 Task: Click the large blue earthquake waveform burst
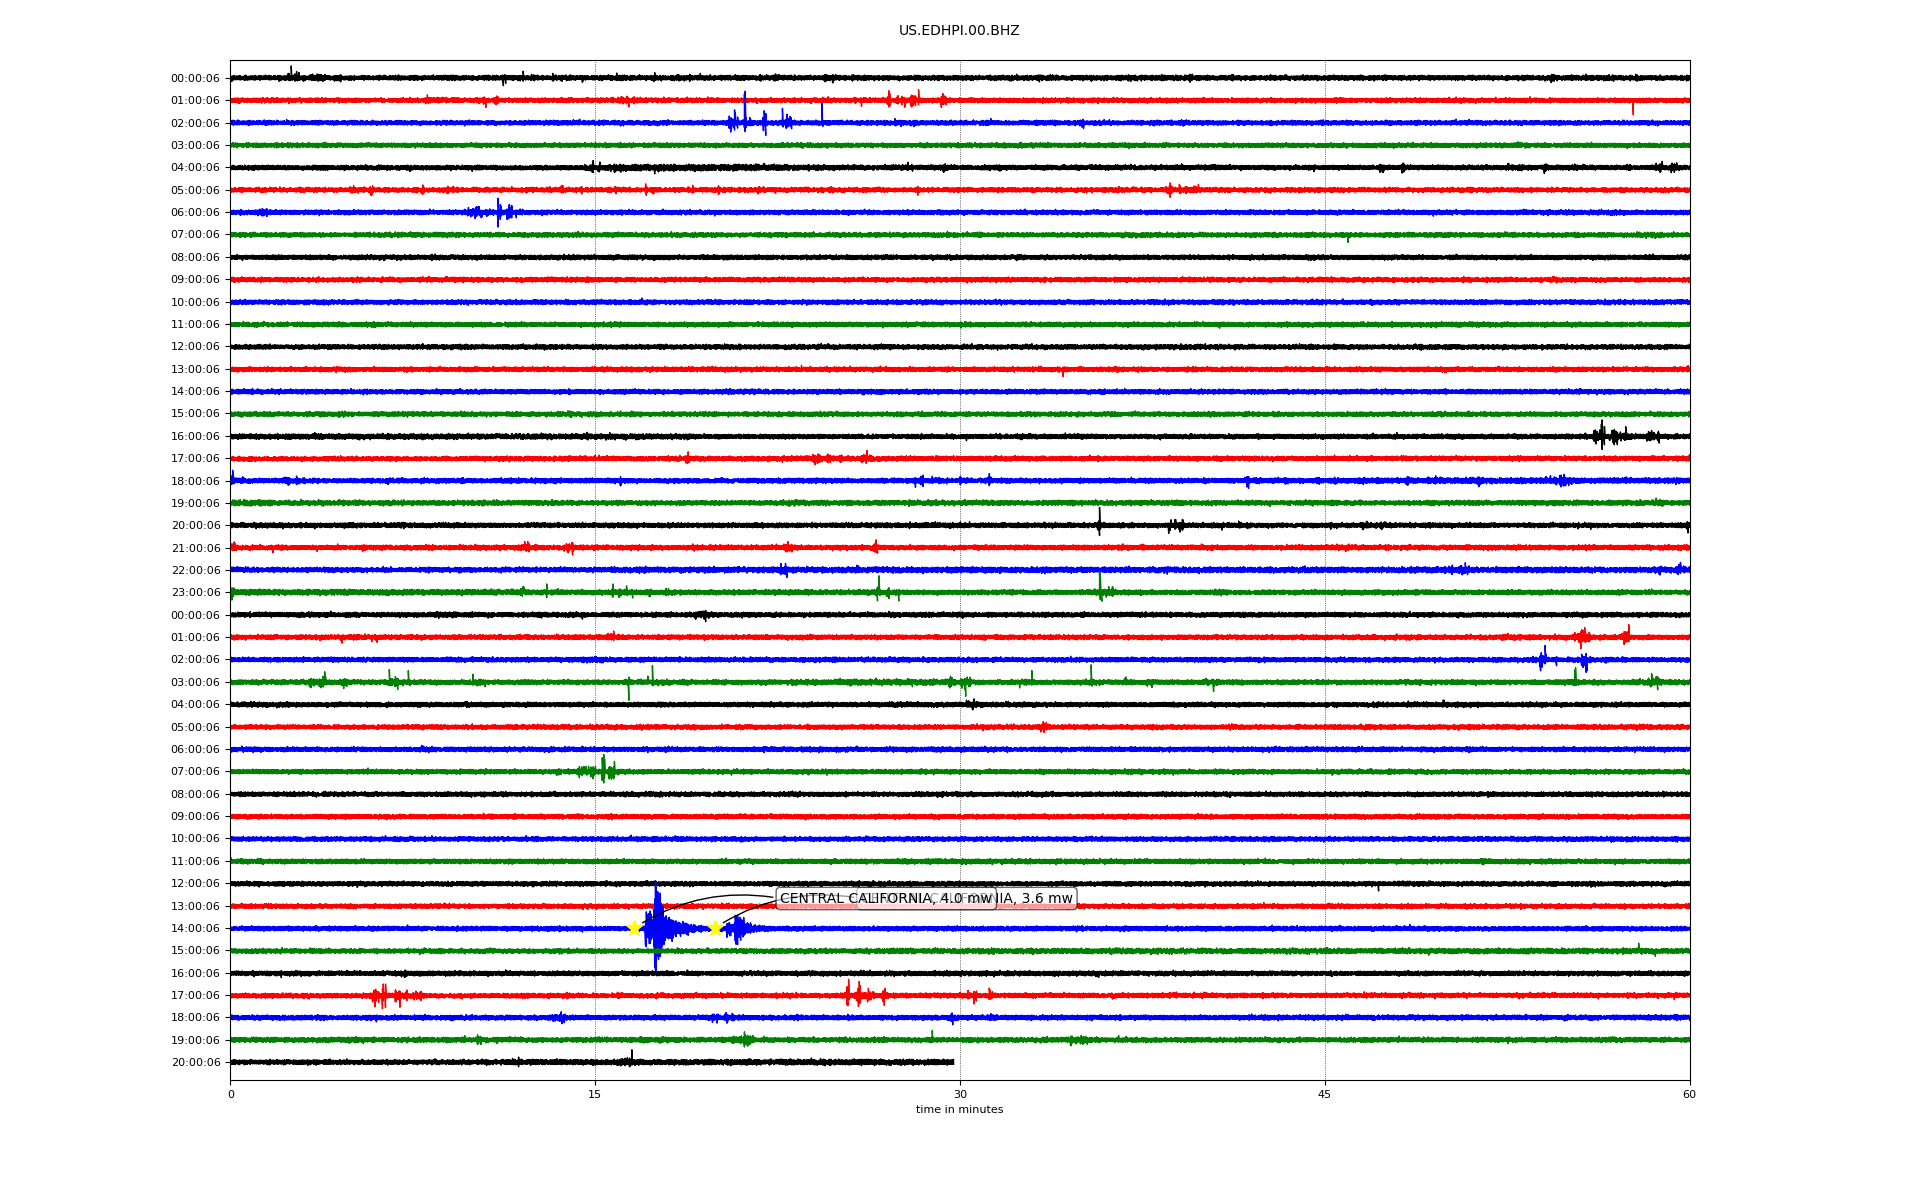(x=658, y=928)
